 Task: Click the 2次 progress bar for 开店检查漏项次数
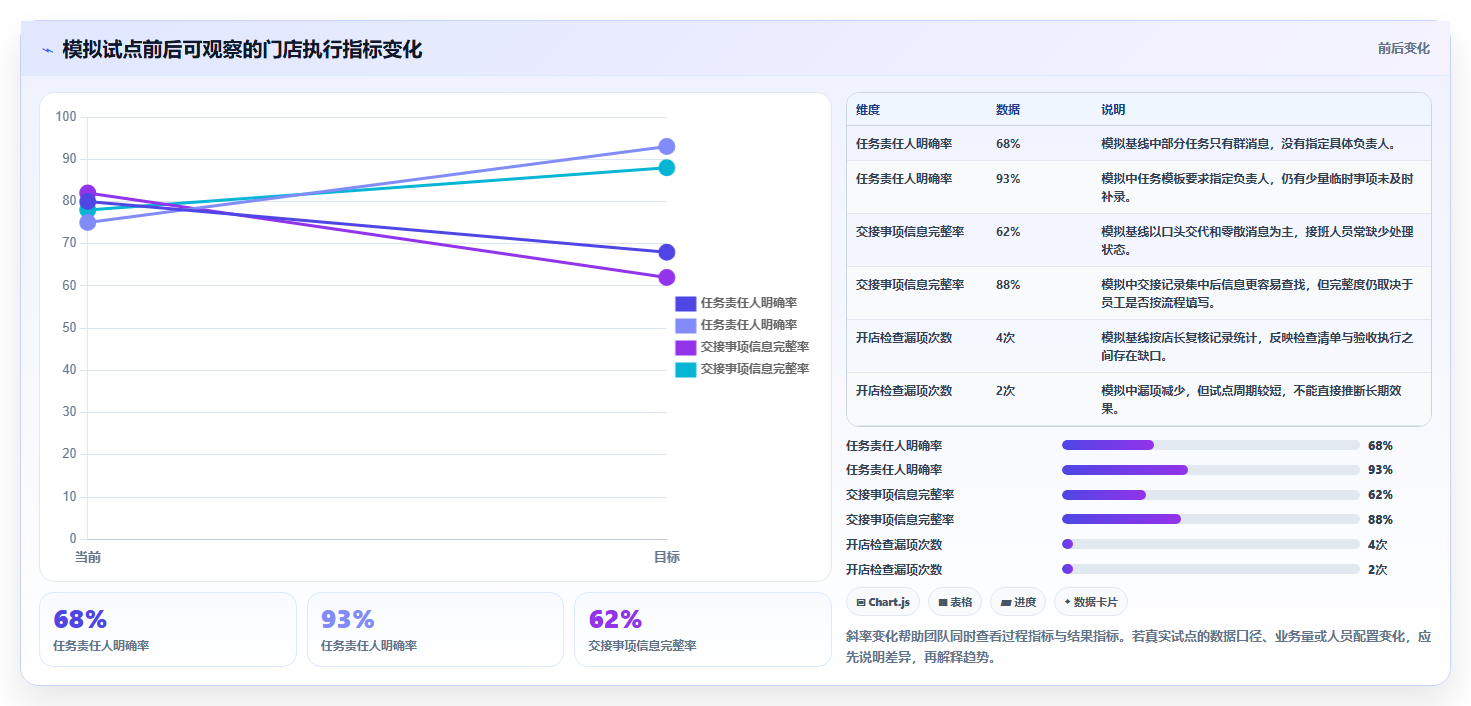pos(1211,569)
